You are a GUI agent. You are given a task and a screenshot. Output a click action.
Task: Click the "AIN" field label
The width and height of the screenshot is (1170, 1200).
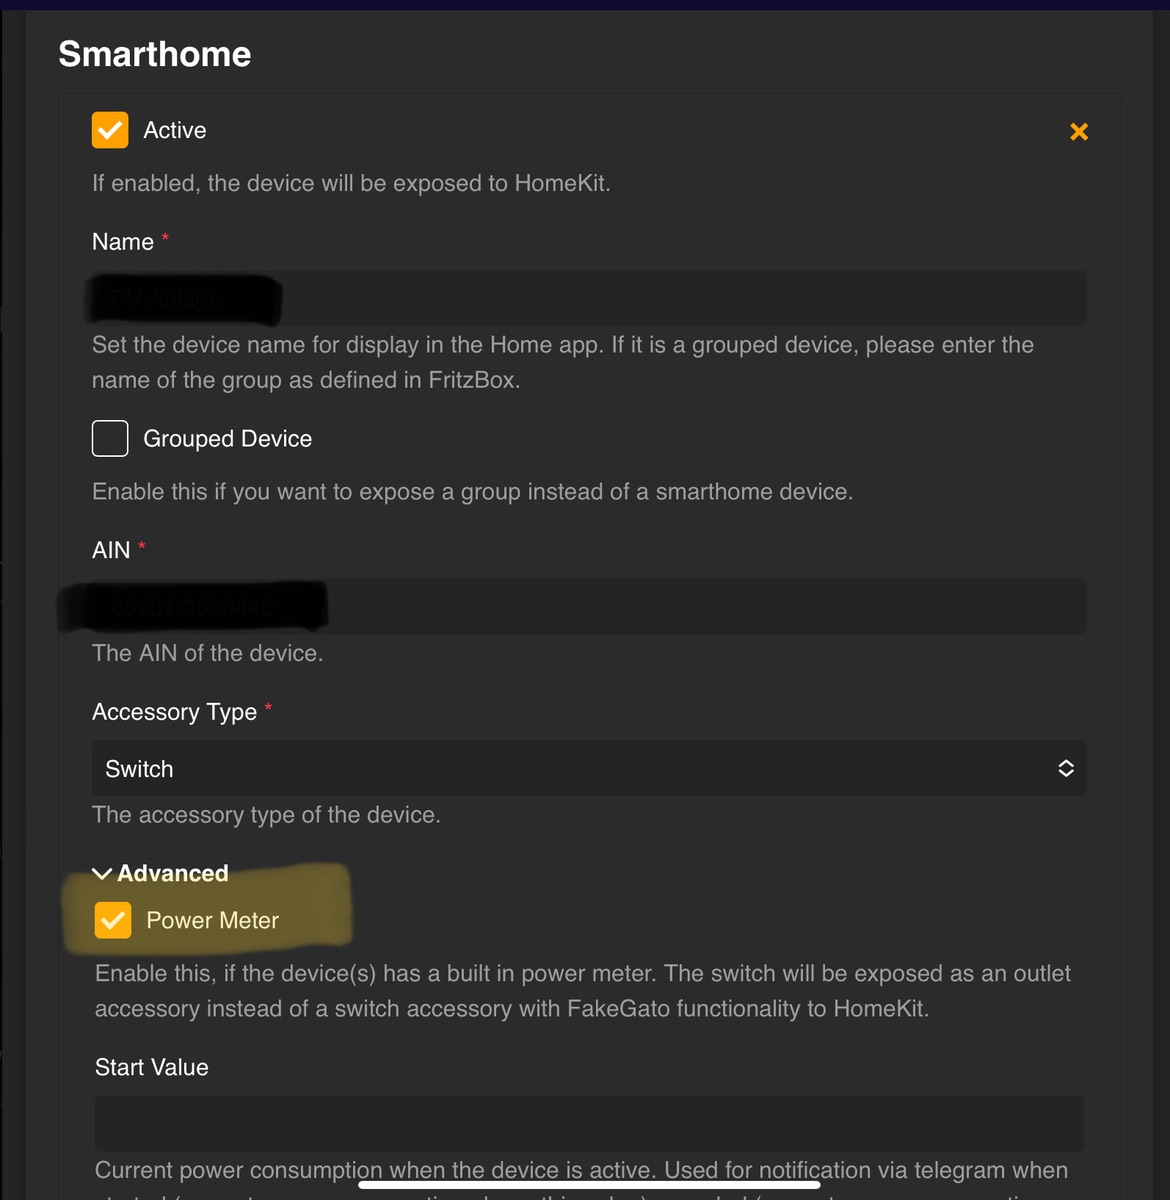coord(111,550)
